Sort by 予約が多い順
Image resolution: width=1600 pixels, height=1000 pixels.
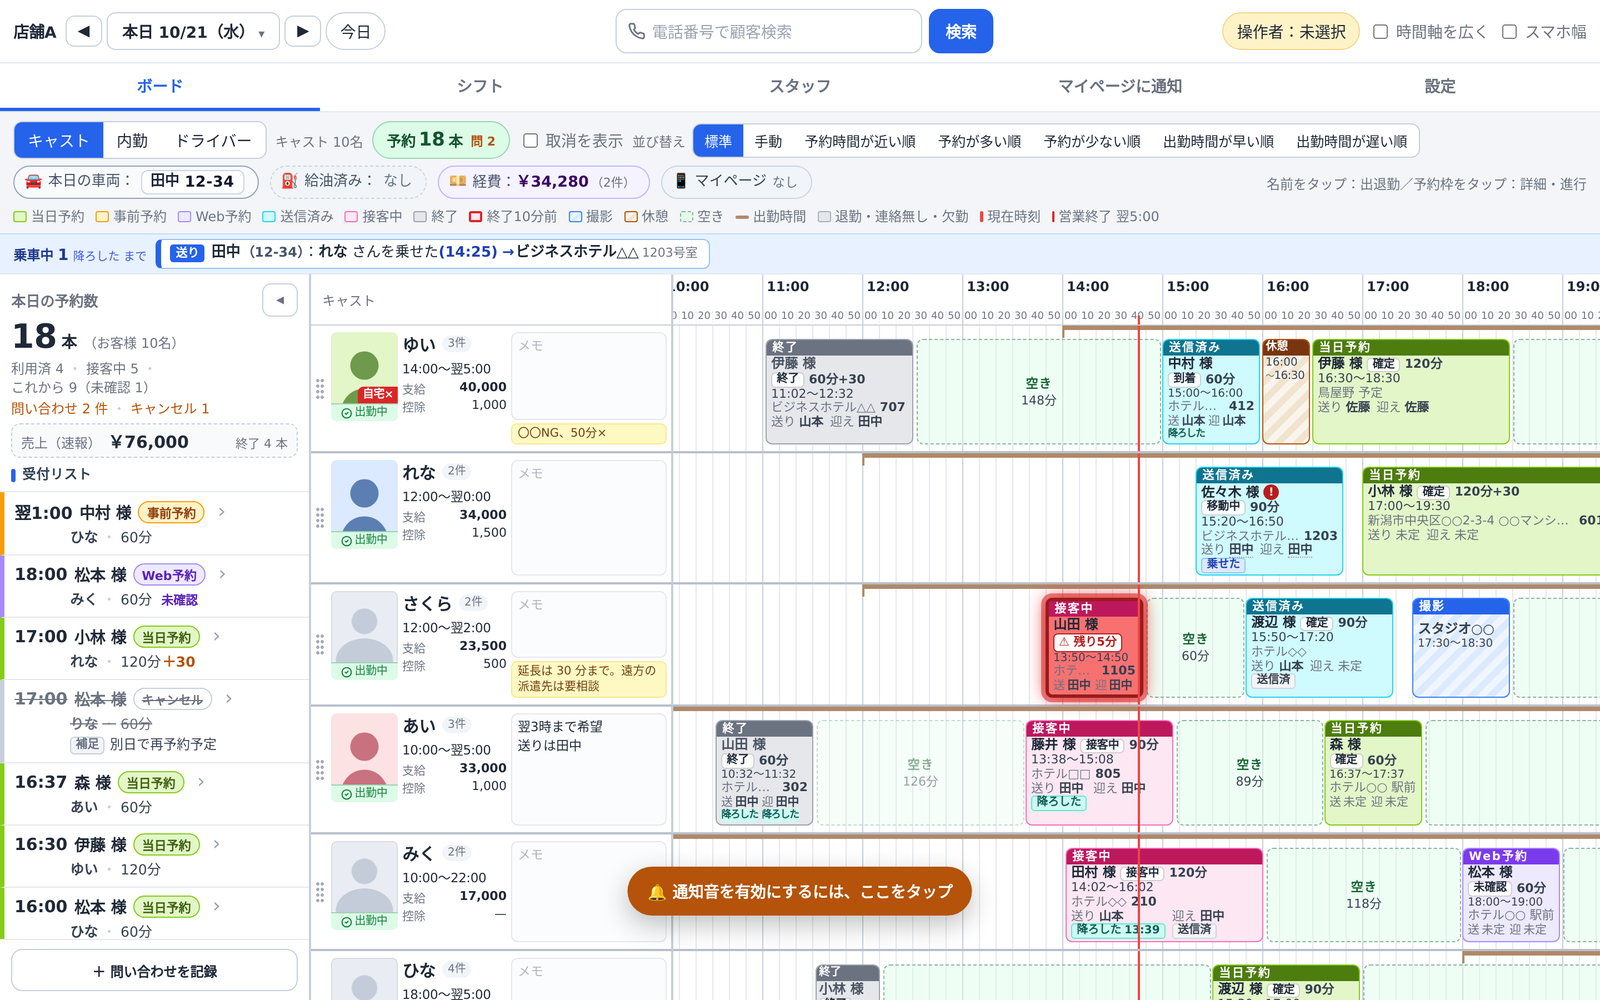tap(979, 141)
